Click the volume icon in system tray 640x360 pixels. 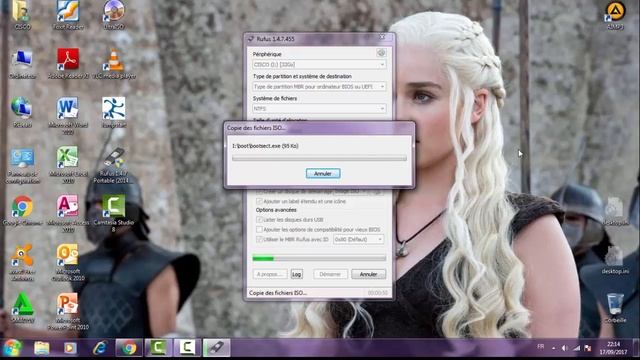pyautogui.click(x=564, y=348)
